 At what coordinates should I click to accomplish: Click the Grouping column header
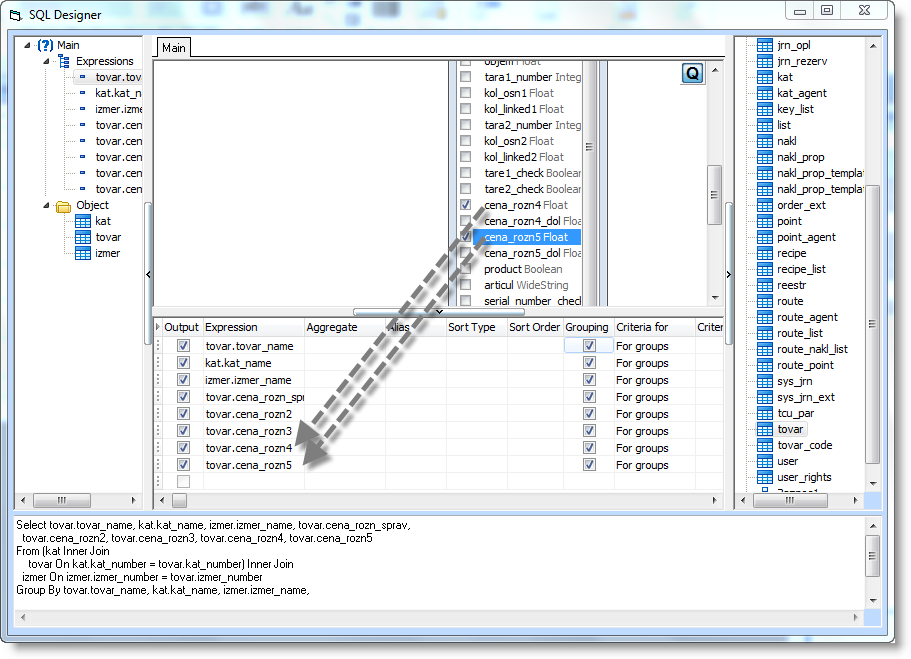(589, 327)
